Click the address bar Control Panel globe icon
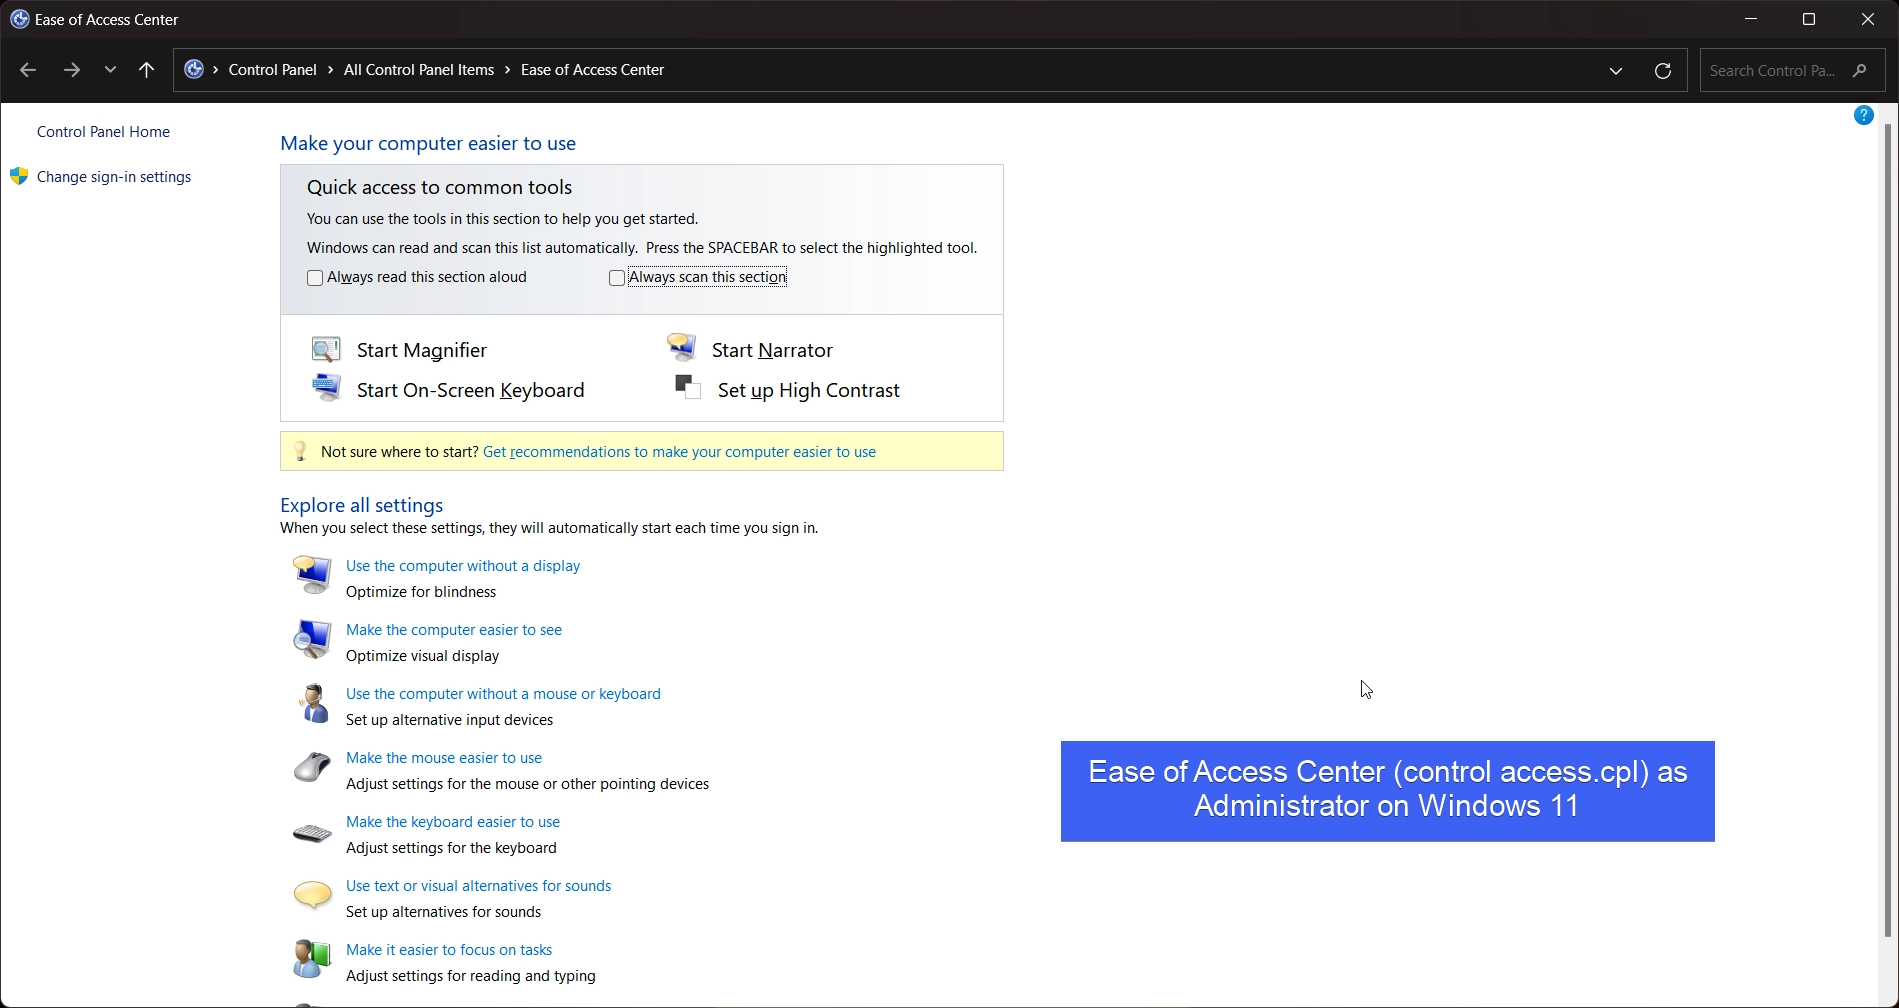 tap(194, 69)
